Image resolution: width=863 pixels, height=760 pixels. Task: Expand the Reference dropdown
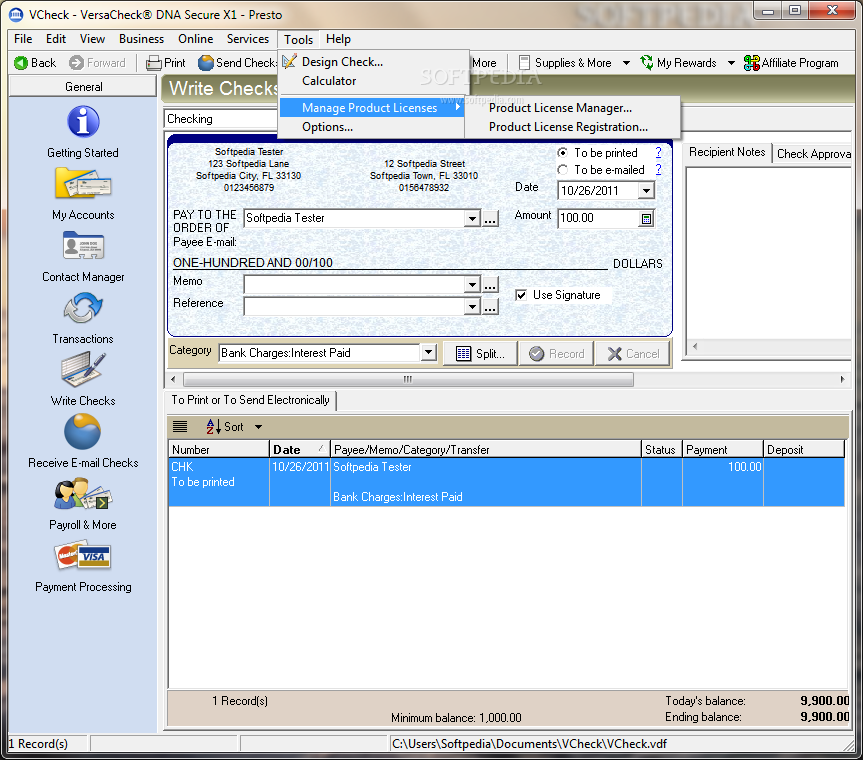pyautogui.click(x=472, y=307)
